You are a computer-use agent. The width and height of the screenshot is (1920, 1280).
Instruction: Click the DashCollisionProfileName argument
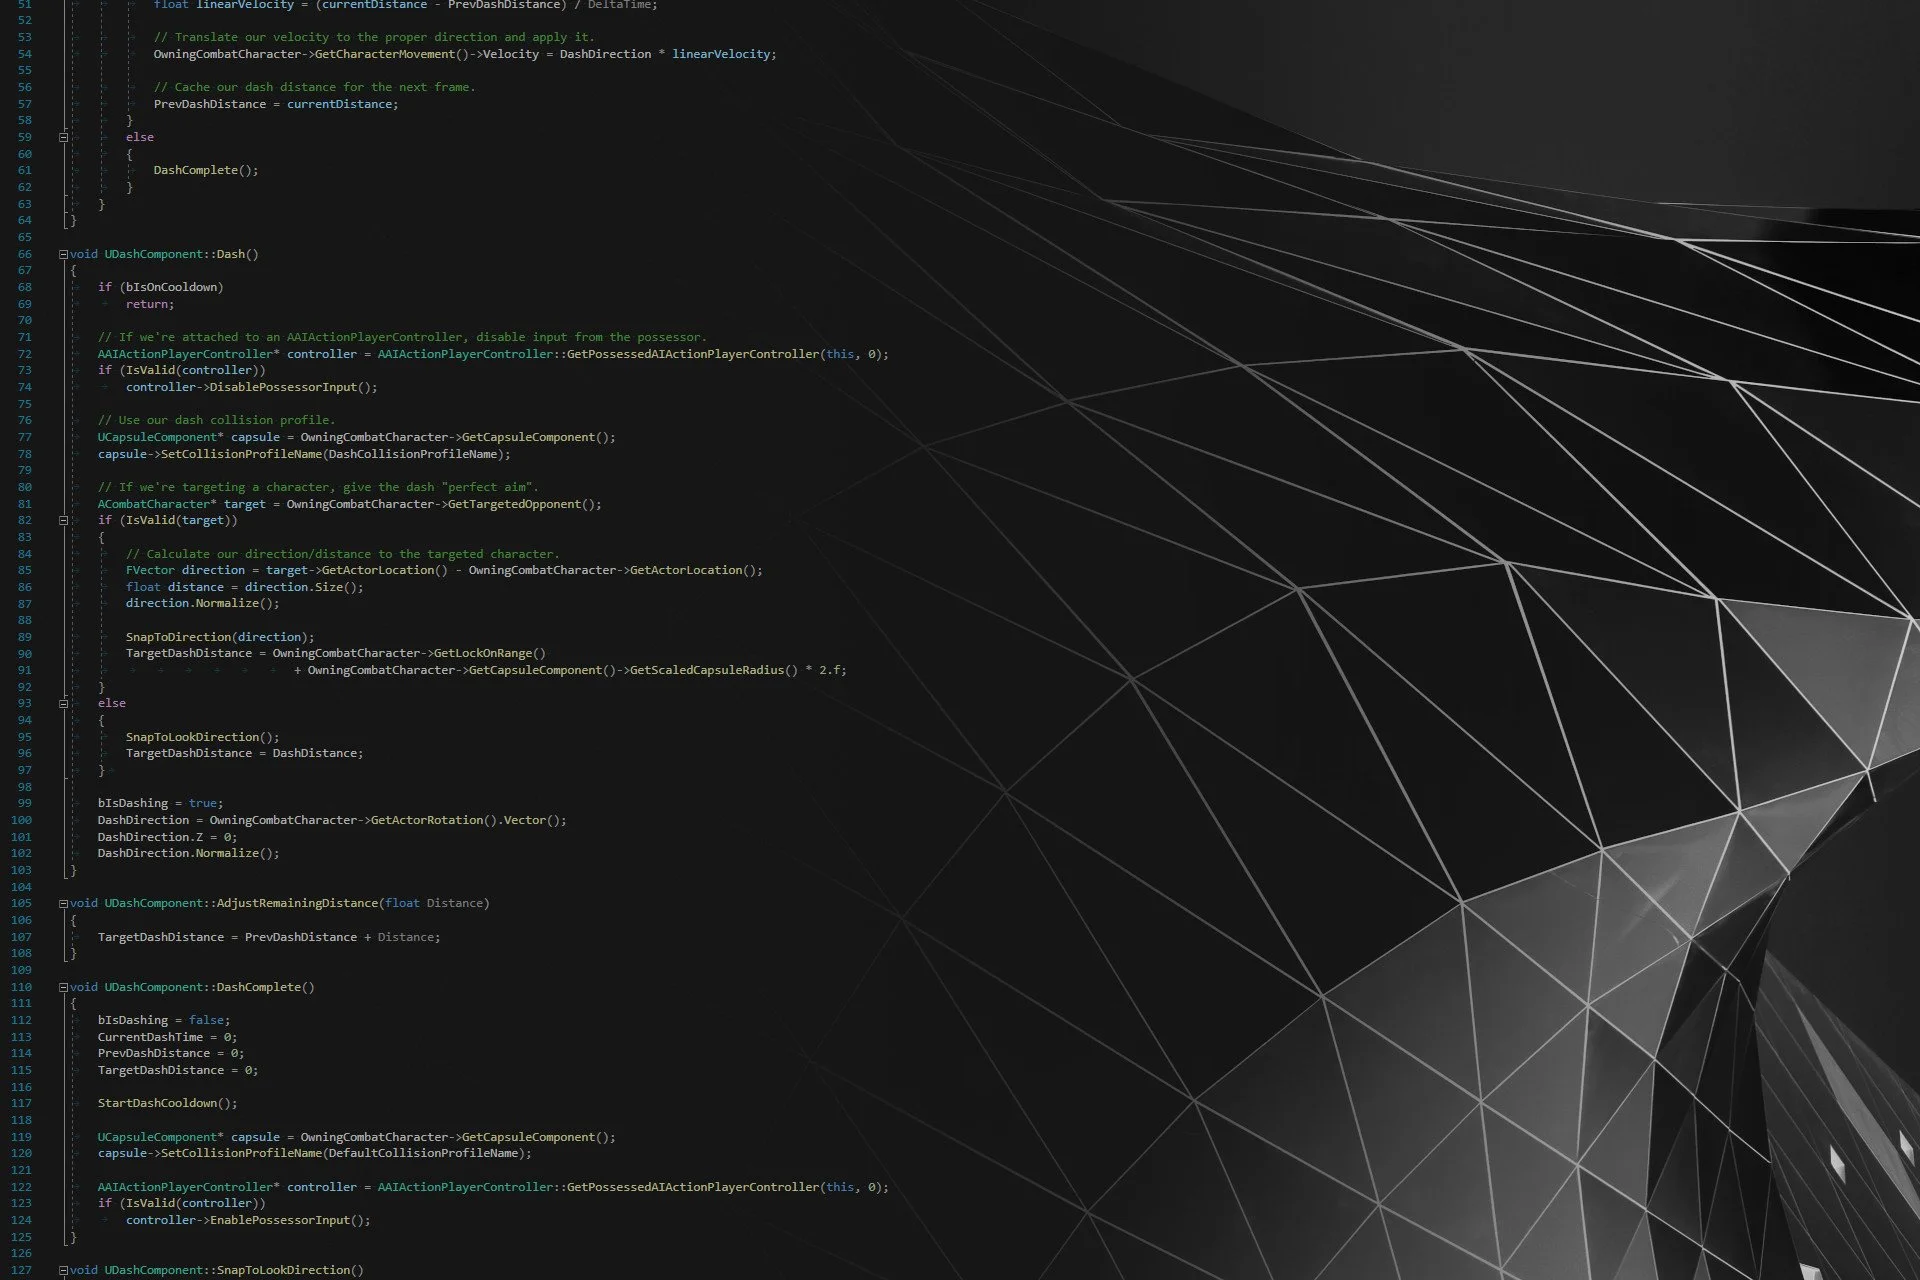(x=413, y=454)
